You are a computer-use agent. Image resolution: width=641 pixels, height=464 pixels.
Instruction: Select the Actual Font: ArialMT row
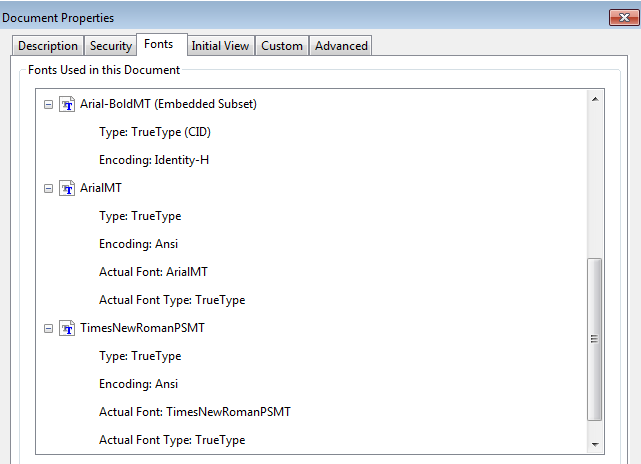[x=153, y=272]
